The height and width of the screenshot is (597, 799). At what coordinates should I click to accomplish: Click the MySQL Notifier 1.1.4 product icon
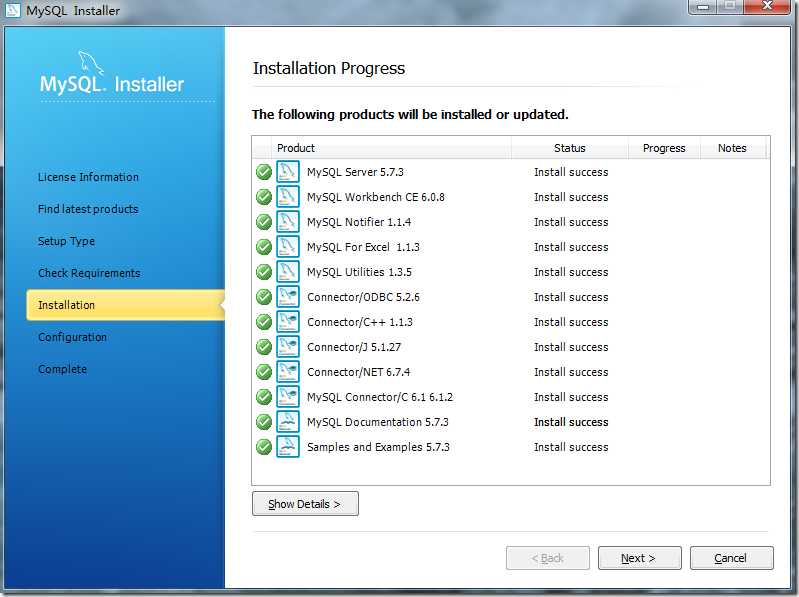click(x=287, y=222)
